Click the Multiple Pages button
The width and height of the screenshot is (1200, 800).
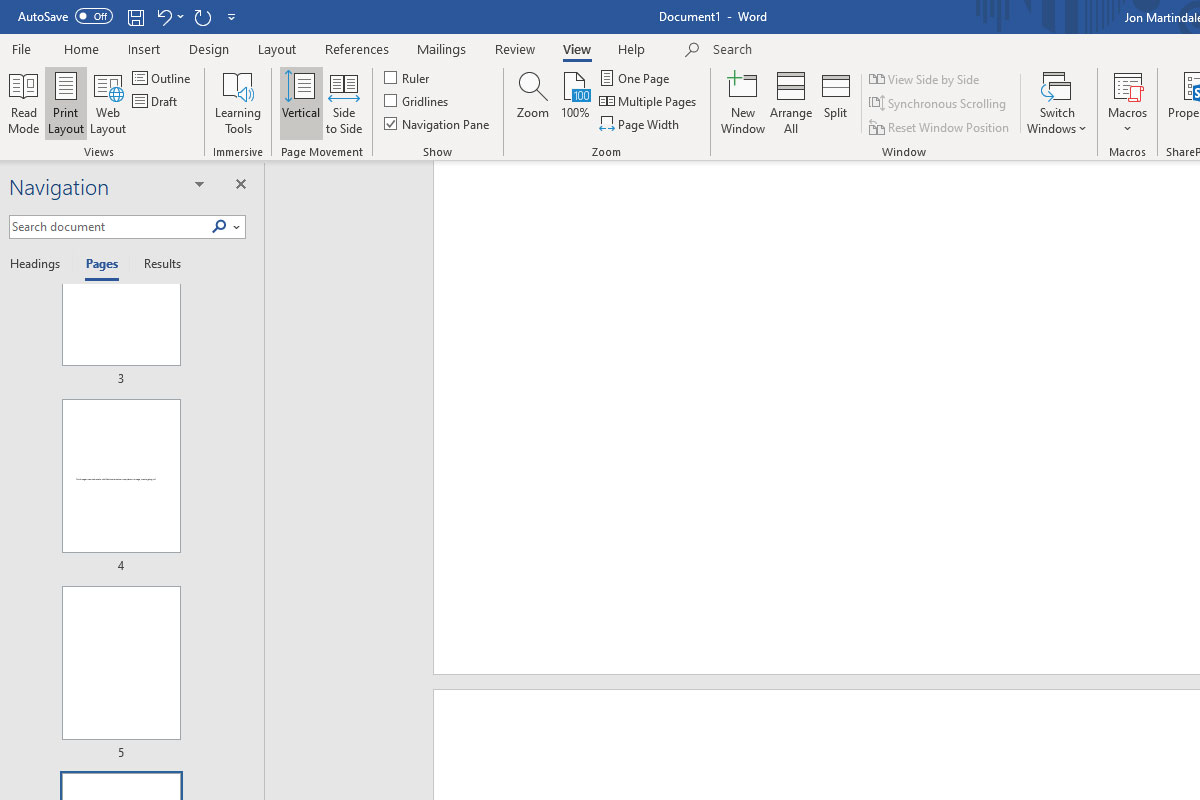(648, 101)
